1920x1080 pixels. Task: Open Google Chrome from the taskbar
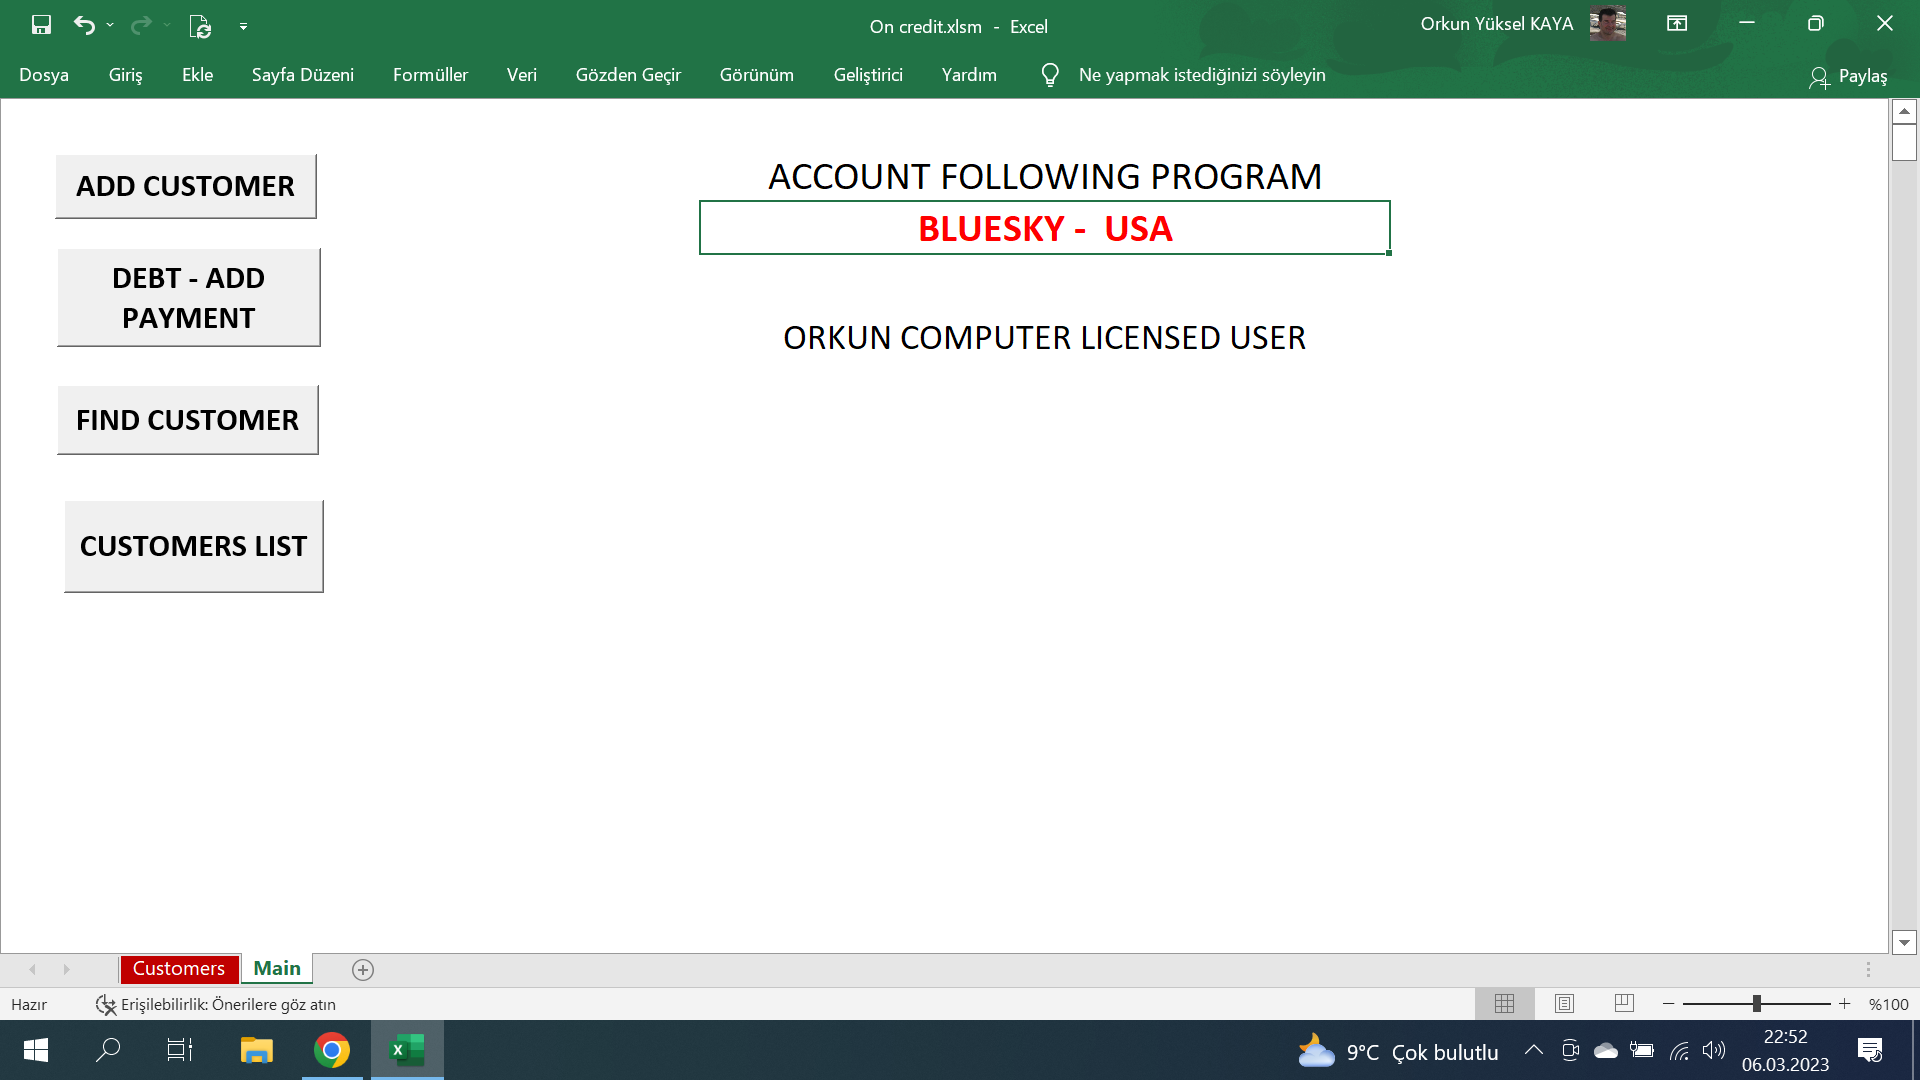coord(331,1050)
